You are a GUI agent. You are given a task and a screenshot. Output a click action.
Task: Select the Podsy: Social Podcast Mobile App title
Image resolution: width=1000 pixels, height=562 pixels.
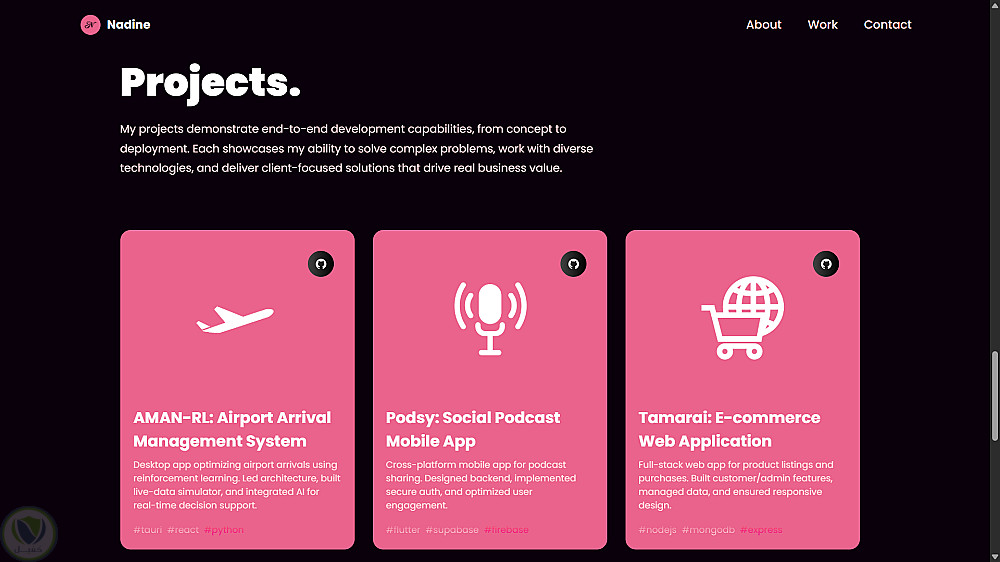coord(473,429)
